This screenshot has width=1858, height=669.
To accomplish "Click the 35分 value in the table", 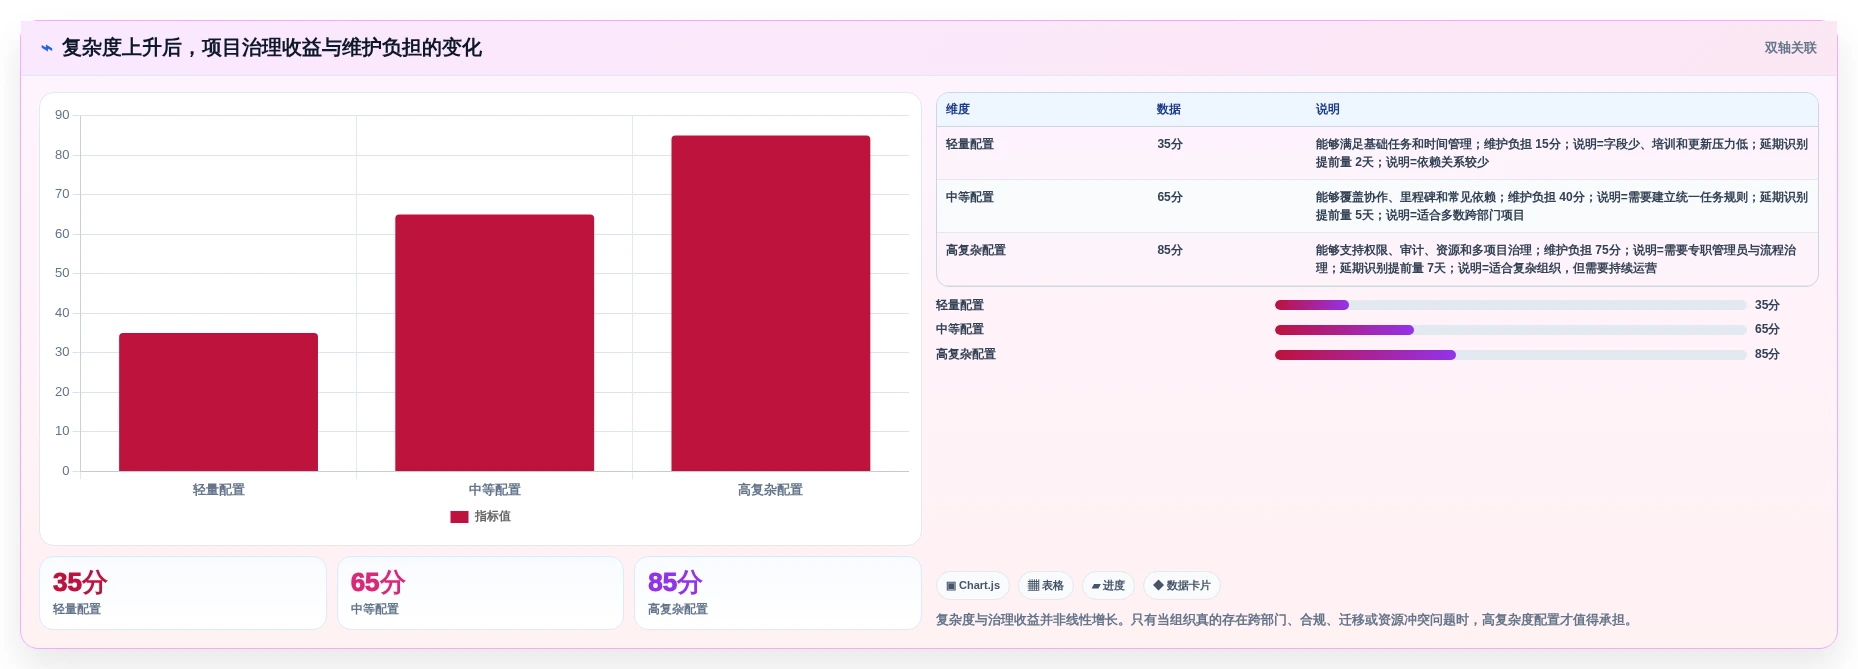I will (1170, 144).
